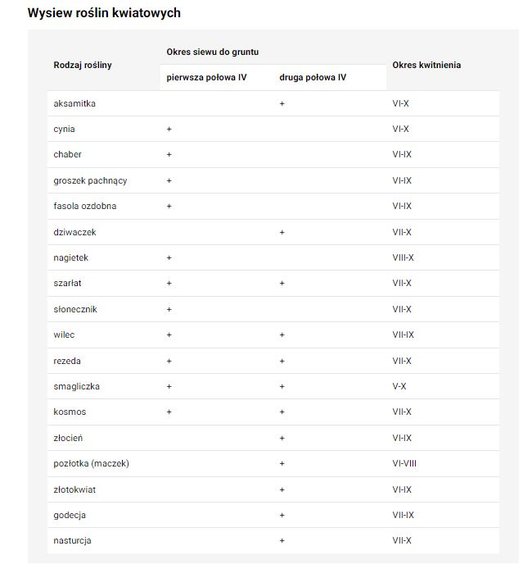
Task: Click the plus mark in złocień row
Action: pyautogui.click(x=282, y=438)
